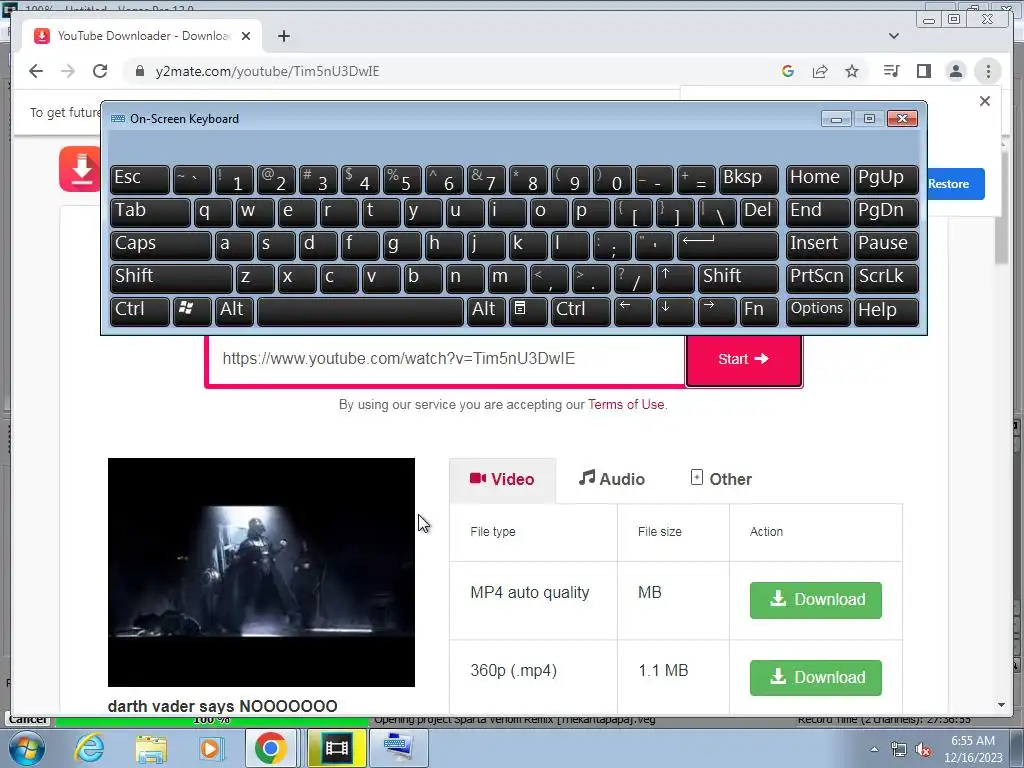This screenshot has height=768, width=1024.
Task: Click the return arrow key on keyboard
Action: tap(728, 245)
